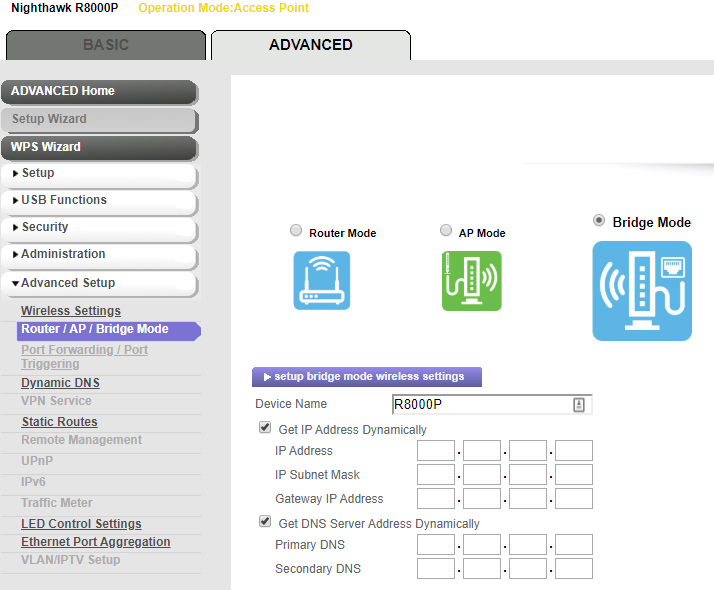The height and width of the screenshot is (590, 714).
Task: Select Router / AP / Bridge Mode menu item
Action: [x=109, y=331]
